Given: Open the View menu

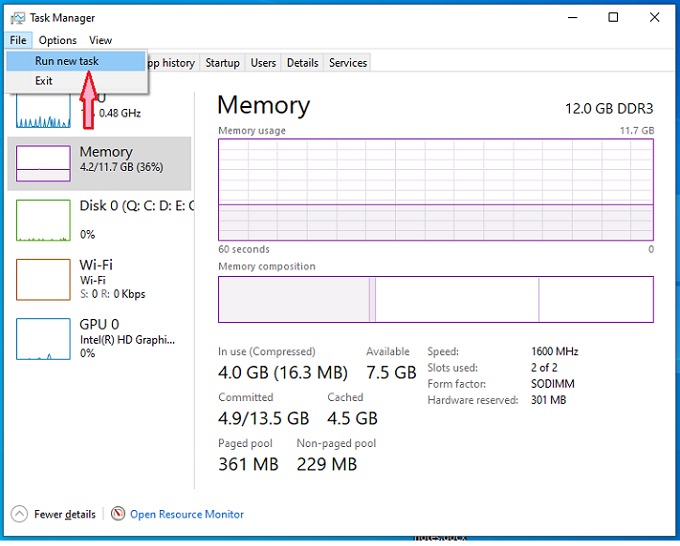Looking at the screenshot, I should pyautogui.click(x=100, y=40).
